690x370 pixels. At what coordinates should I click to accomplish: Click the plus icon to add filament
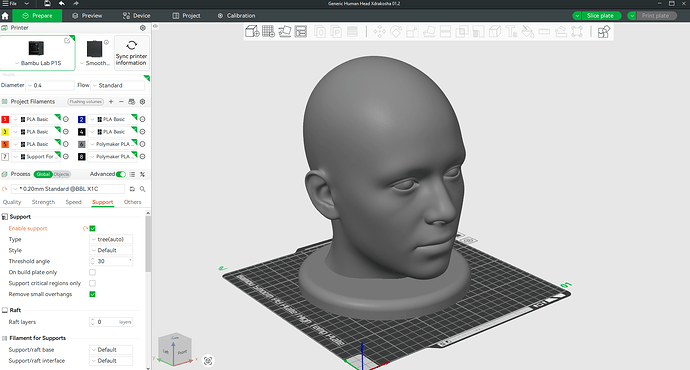click(111, 102)
